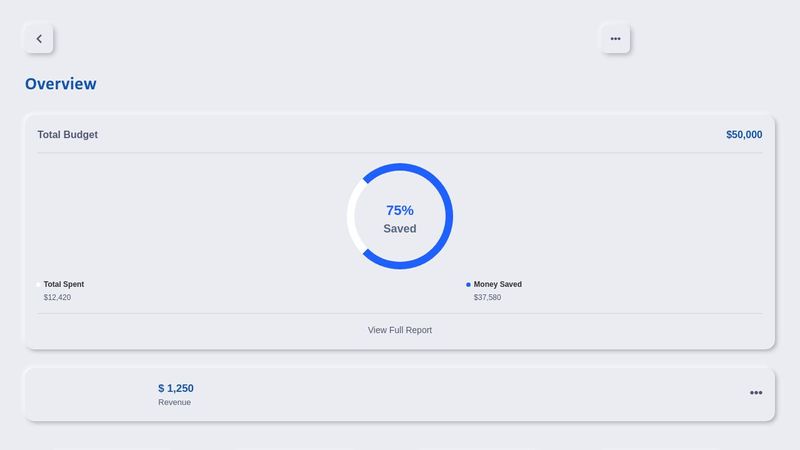The width and height of the screenshot is (800, 450).
Task: Select the Total Budget label
Action: (68, 135)
